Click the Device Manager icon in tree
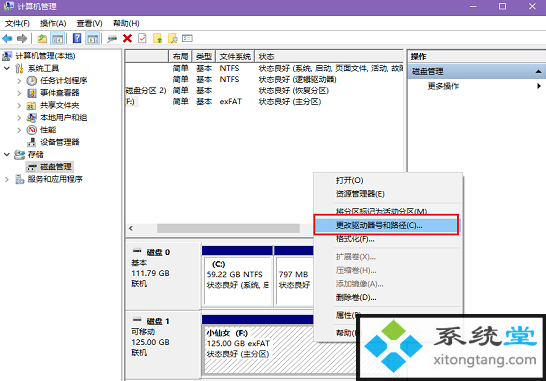546x381 pixels. coord(32,142)
